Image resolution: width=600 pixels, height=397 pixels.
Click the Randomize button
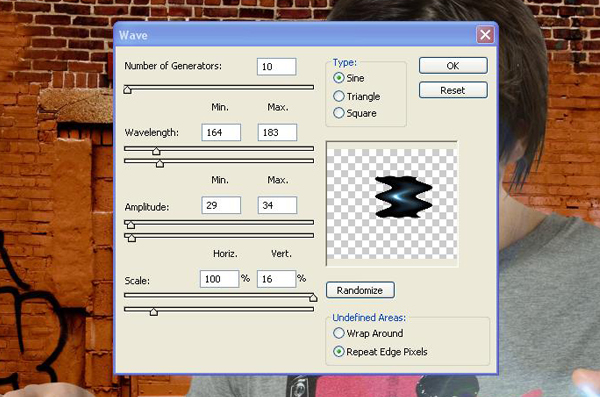(x=360, y=290)
